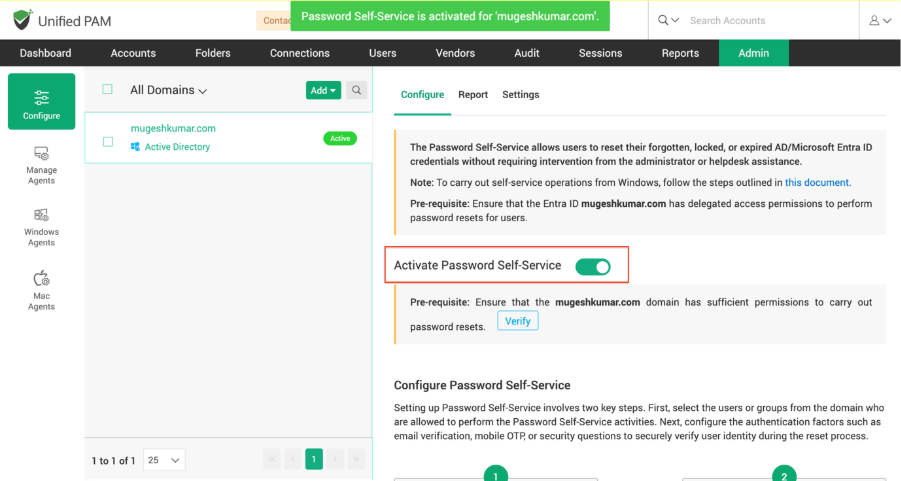Switch to the Report tab
Screen dimensions: 901x481
point(473,95)
